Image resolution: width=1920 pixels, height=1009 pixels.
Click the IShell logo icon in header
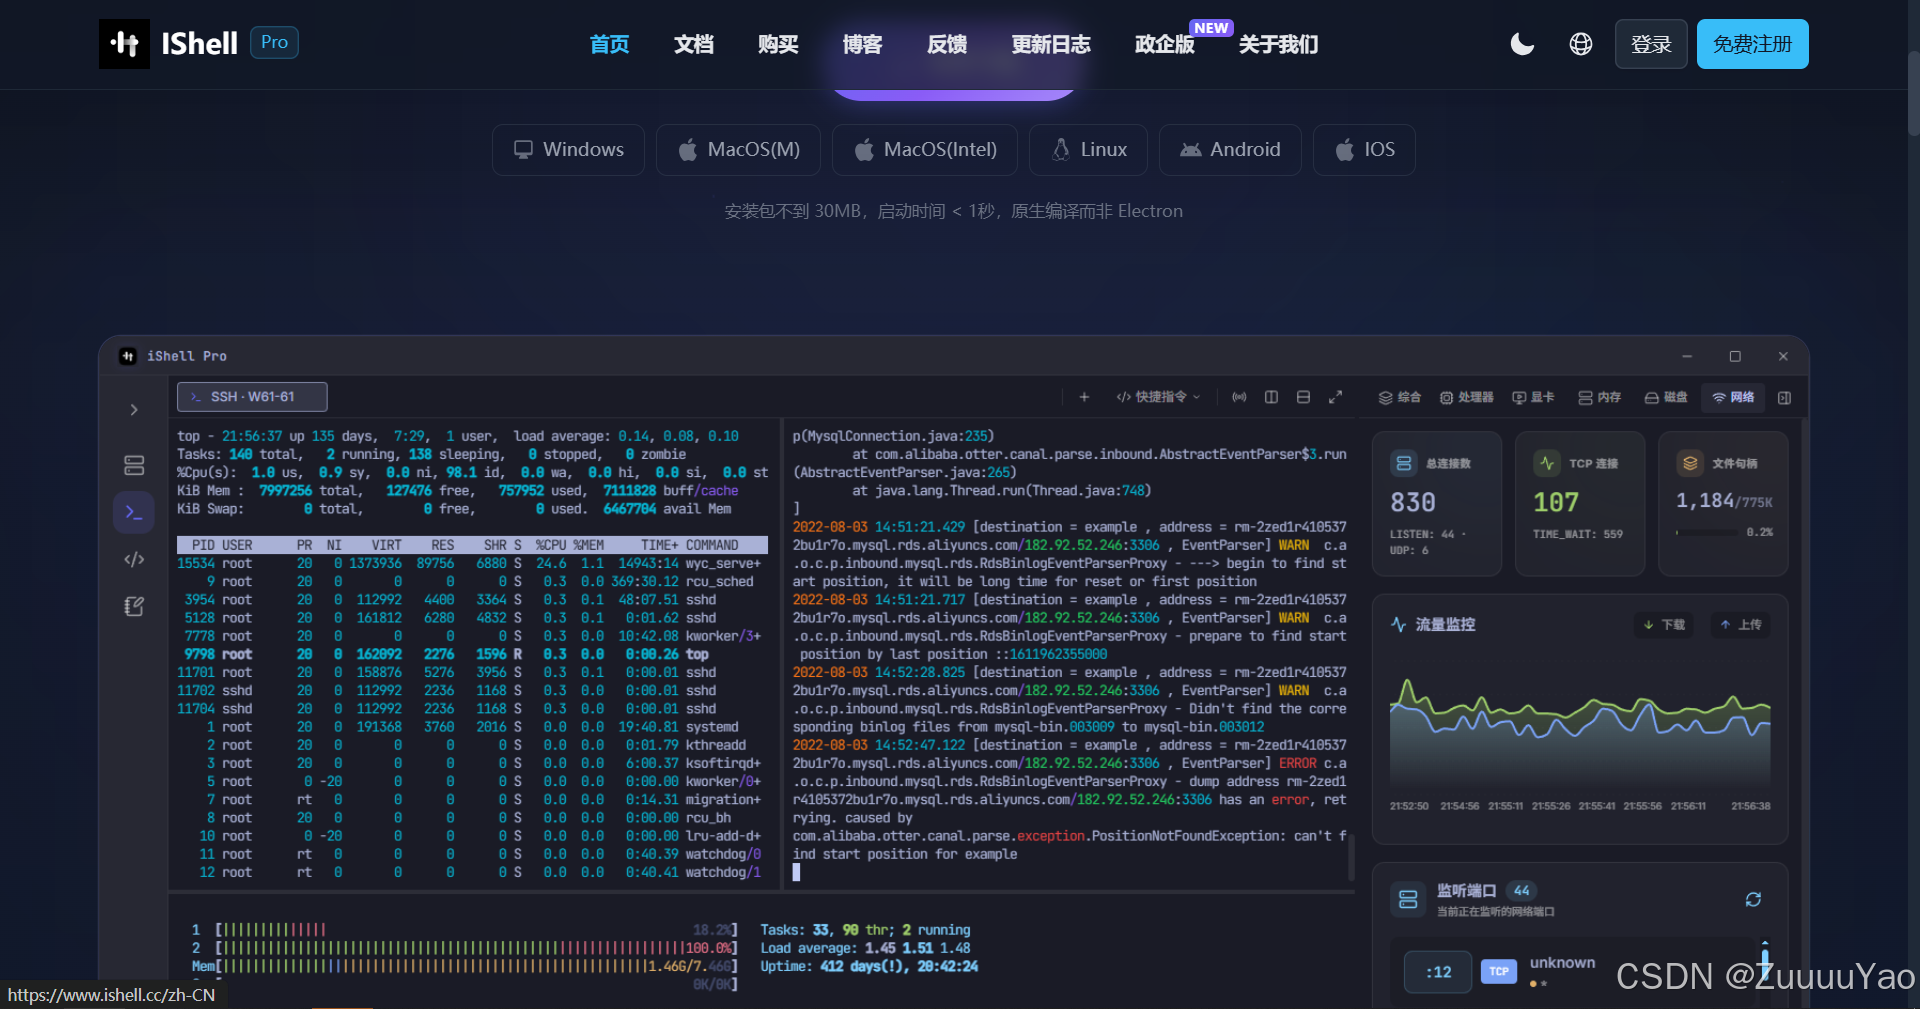tap(124, 44)
